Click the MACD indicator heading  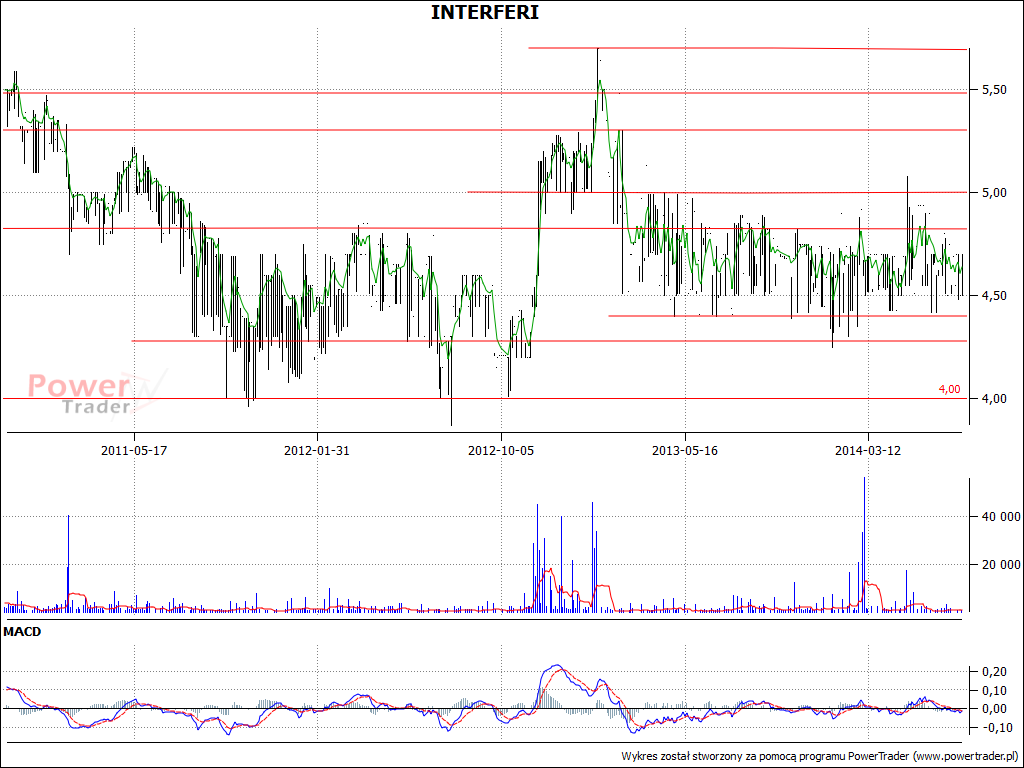[22, 632]
